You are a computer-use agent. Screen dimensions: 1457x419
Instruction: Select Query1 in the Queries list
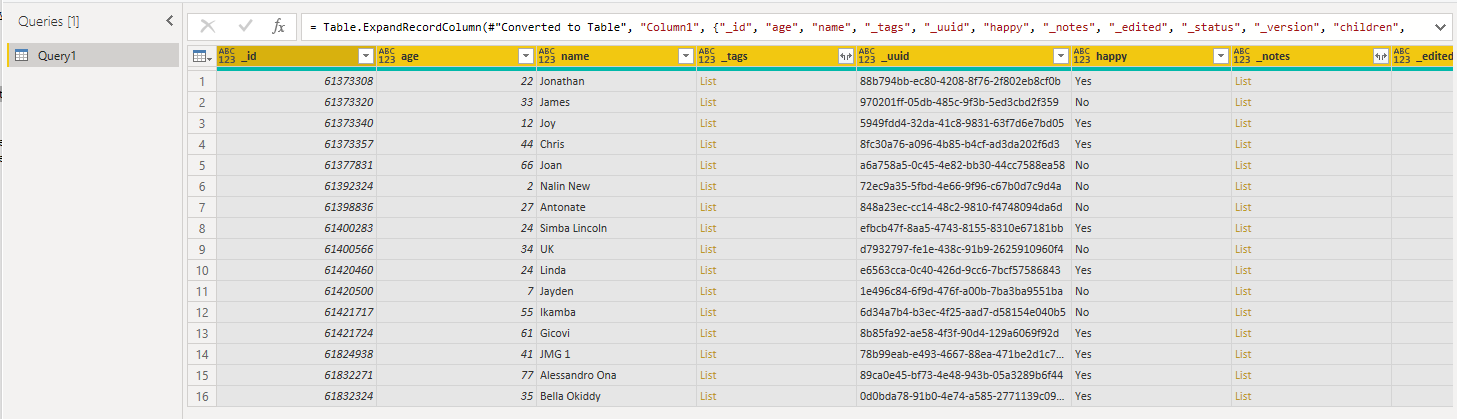(x=93, y=56)
